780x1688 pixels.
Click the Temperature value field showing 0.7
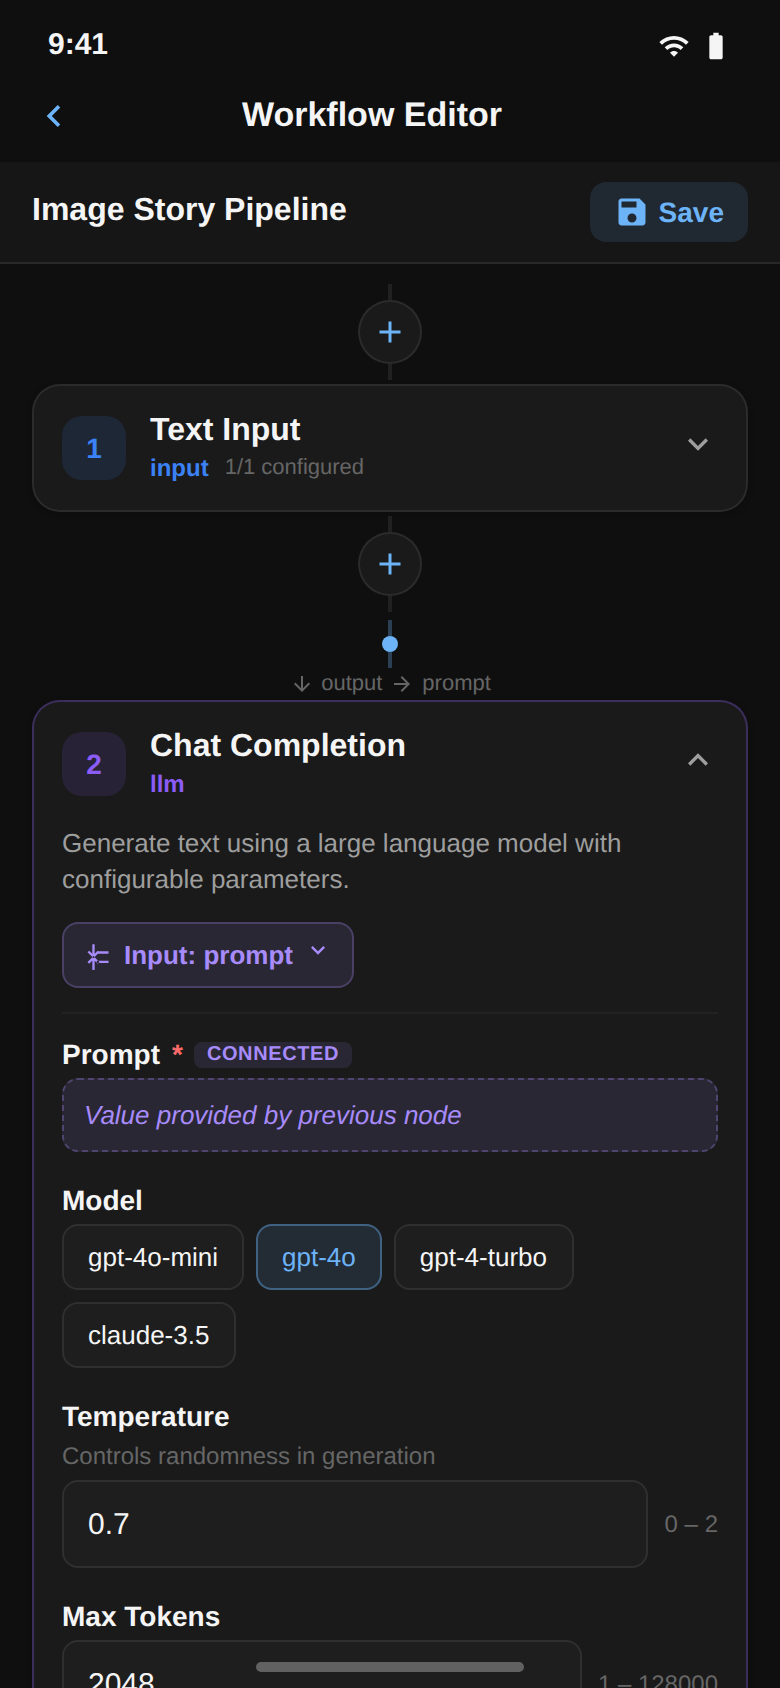tap(354, 1523)
